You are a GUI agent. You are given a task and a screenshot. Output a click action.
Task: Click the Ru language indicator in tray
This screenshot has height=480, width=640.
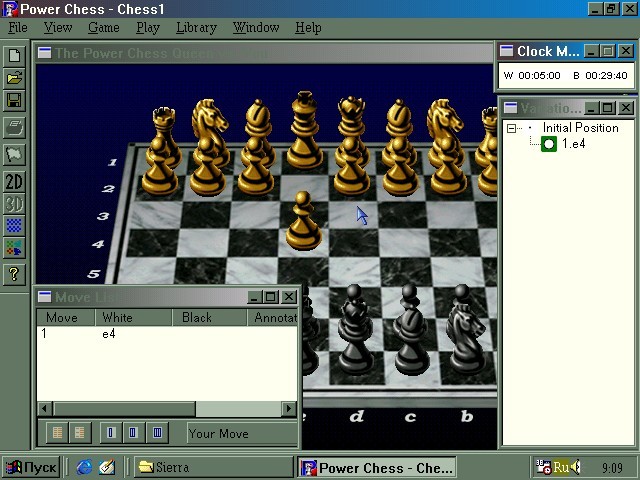560,467
